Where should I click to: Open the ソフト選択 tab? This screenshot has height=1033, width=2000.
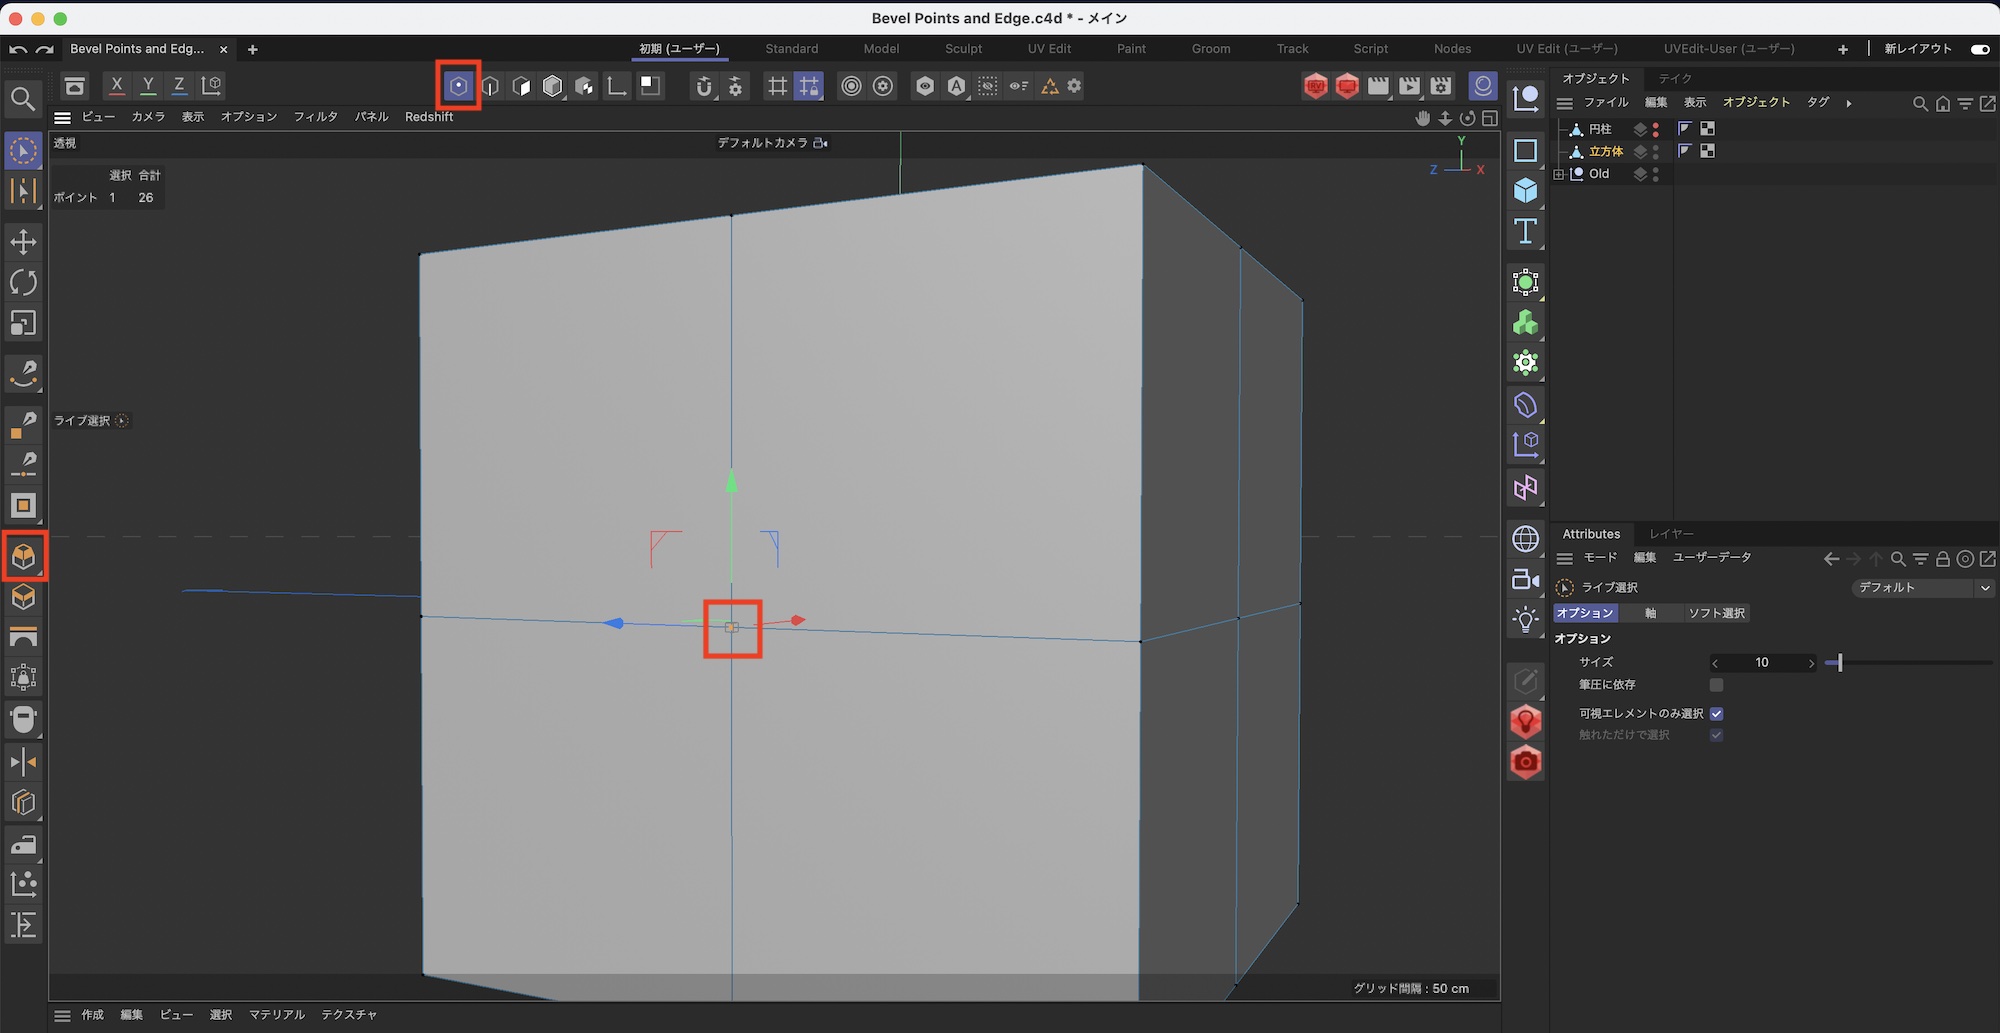pos(1716,613)
